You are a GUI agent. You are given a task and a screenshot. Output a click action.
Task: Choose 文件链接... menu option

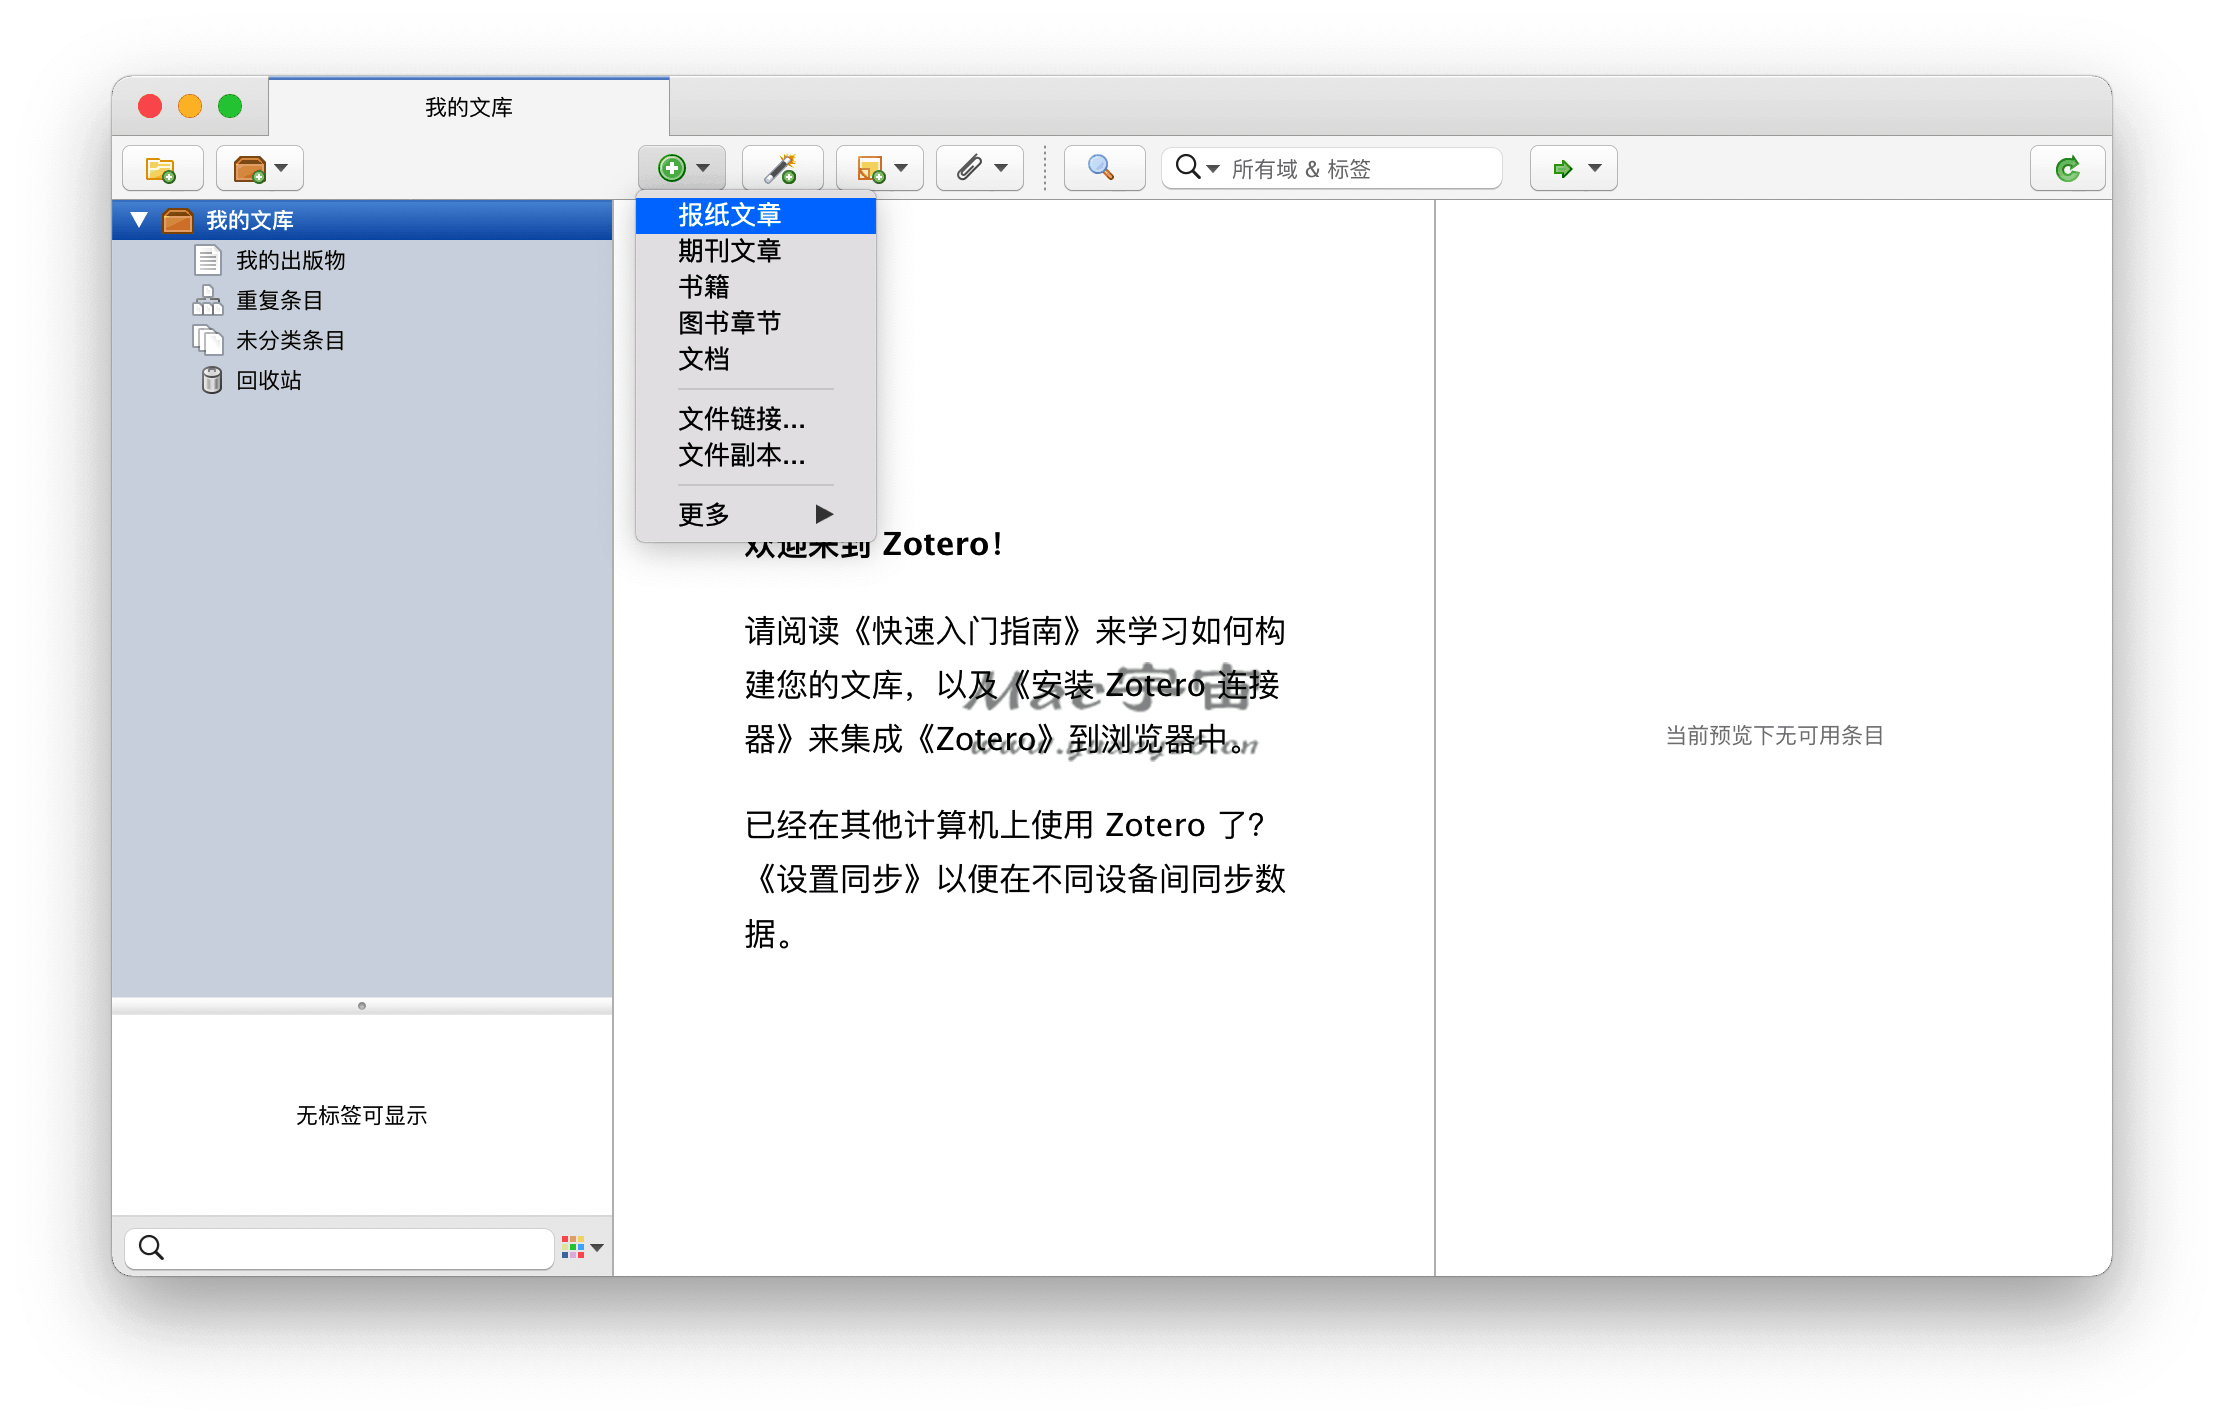click(x=741, y=418)
